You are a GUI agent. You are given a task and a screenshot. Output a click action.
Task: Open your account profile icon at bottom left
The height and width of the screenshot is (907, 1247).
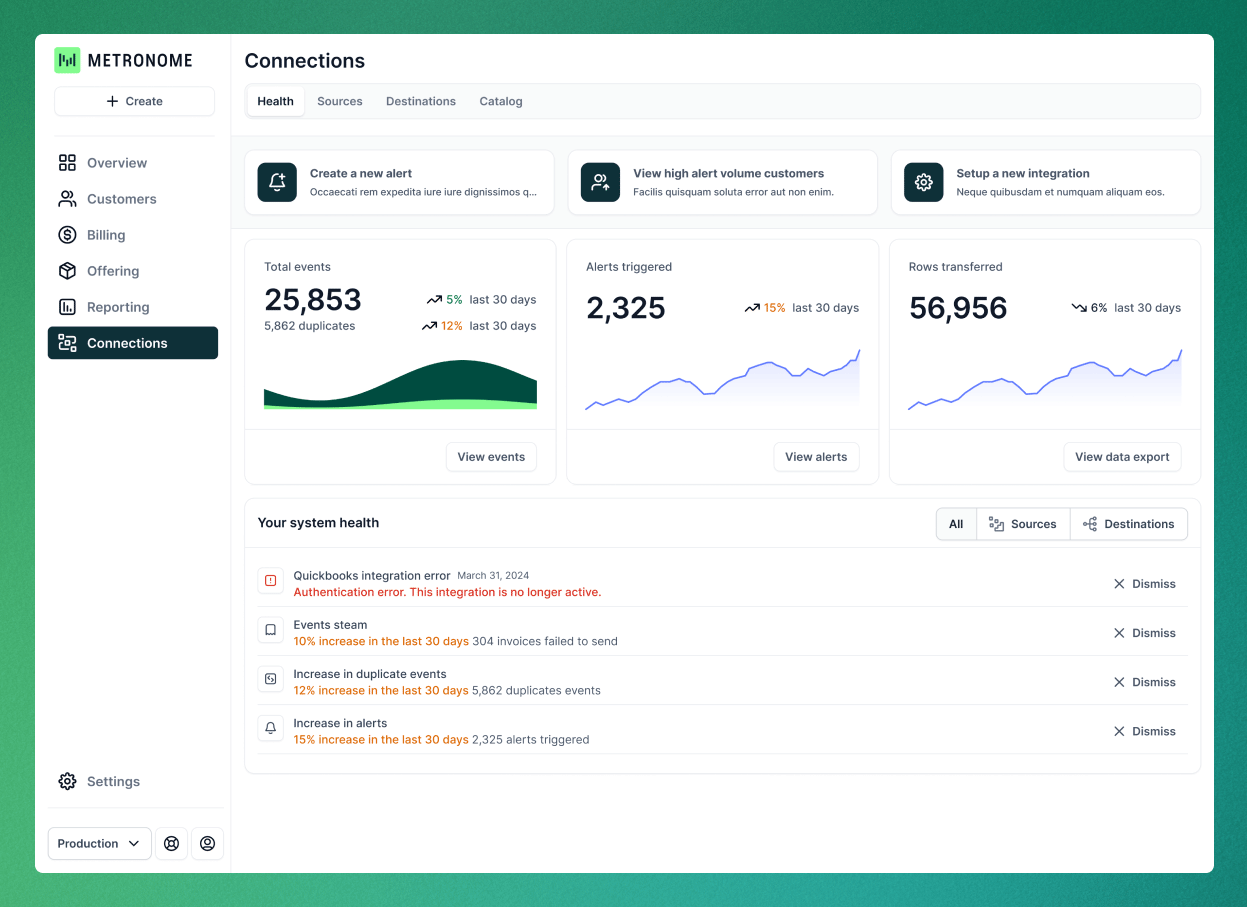[207, 843]
